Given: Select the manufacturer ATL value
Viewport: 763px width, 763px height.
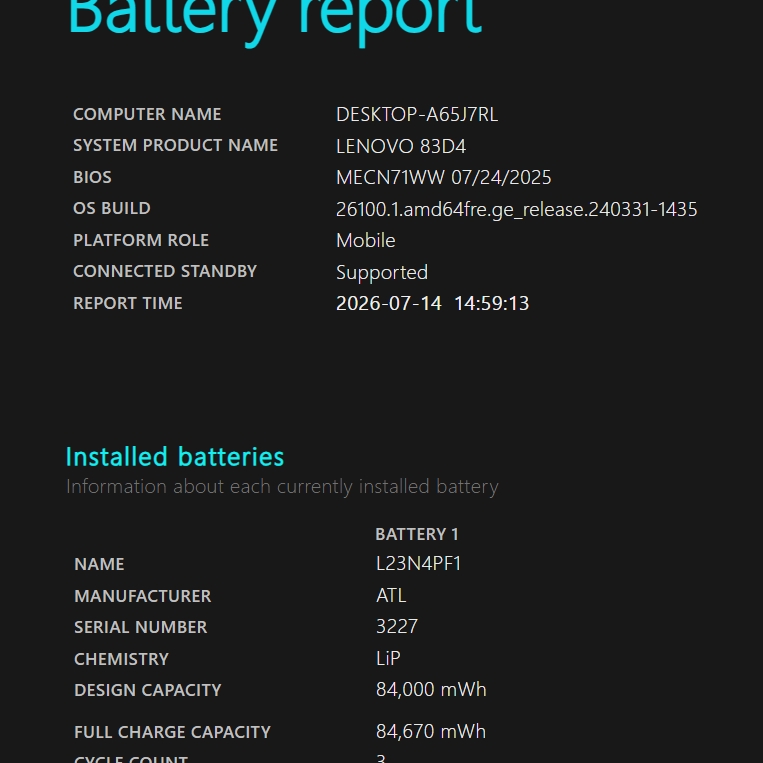Looking at the screenshot, I should [x=391, y=596].
